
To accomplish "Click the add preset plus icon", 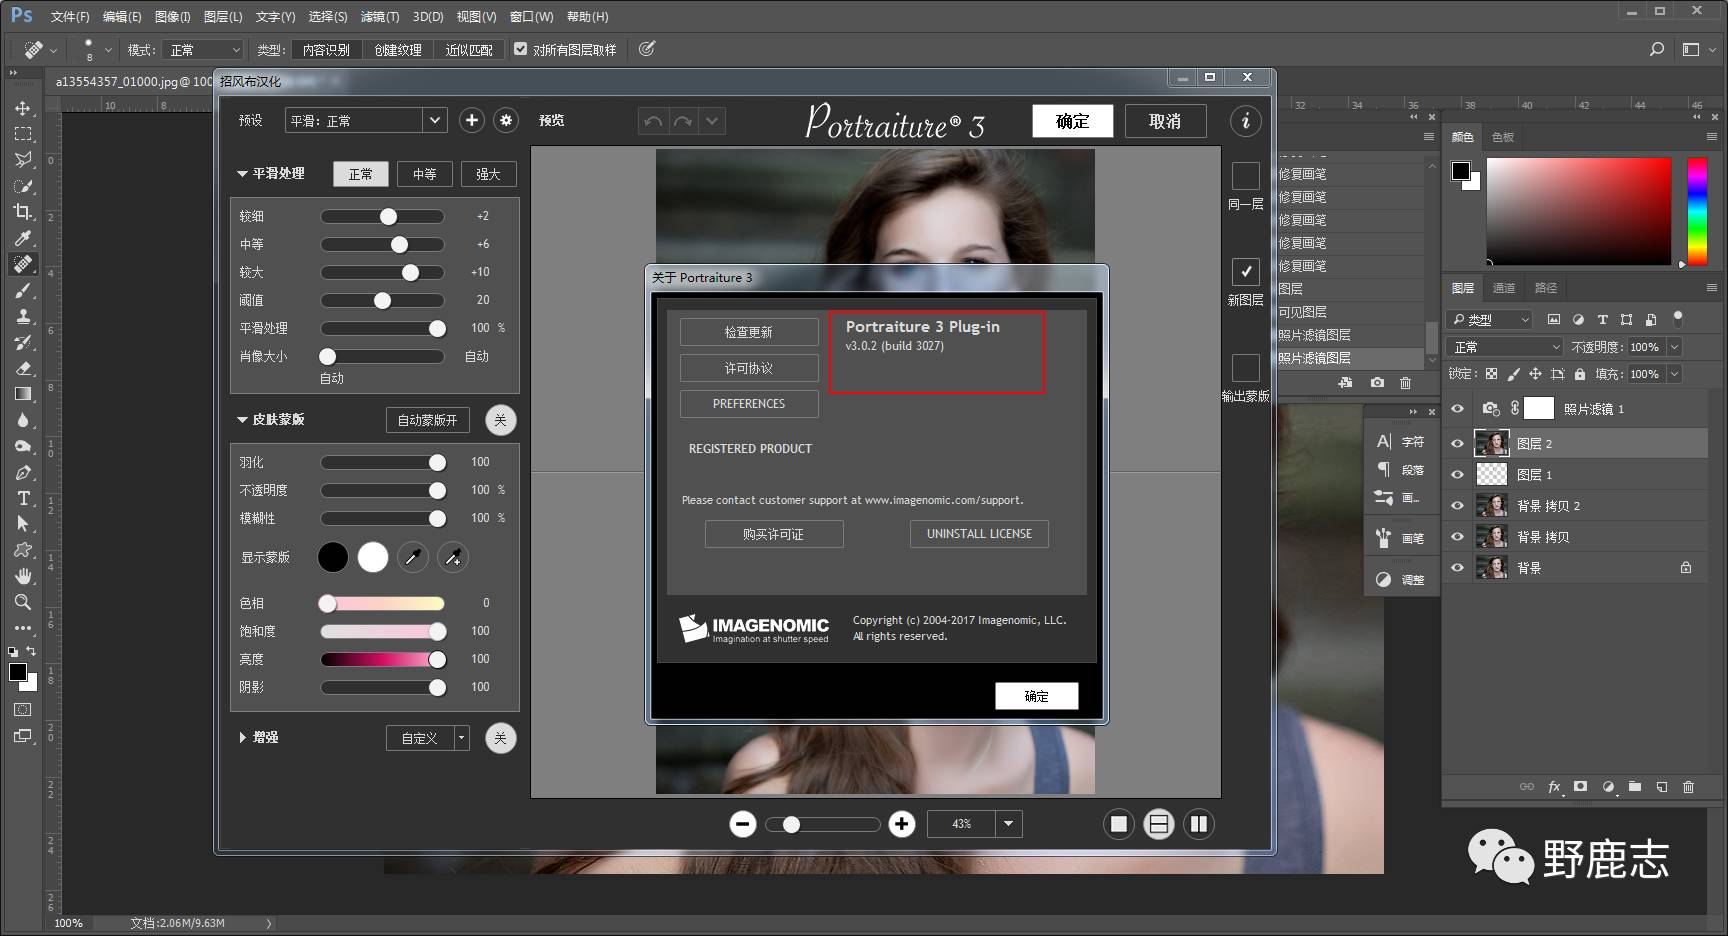I will pos(472,121).
